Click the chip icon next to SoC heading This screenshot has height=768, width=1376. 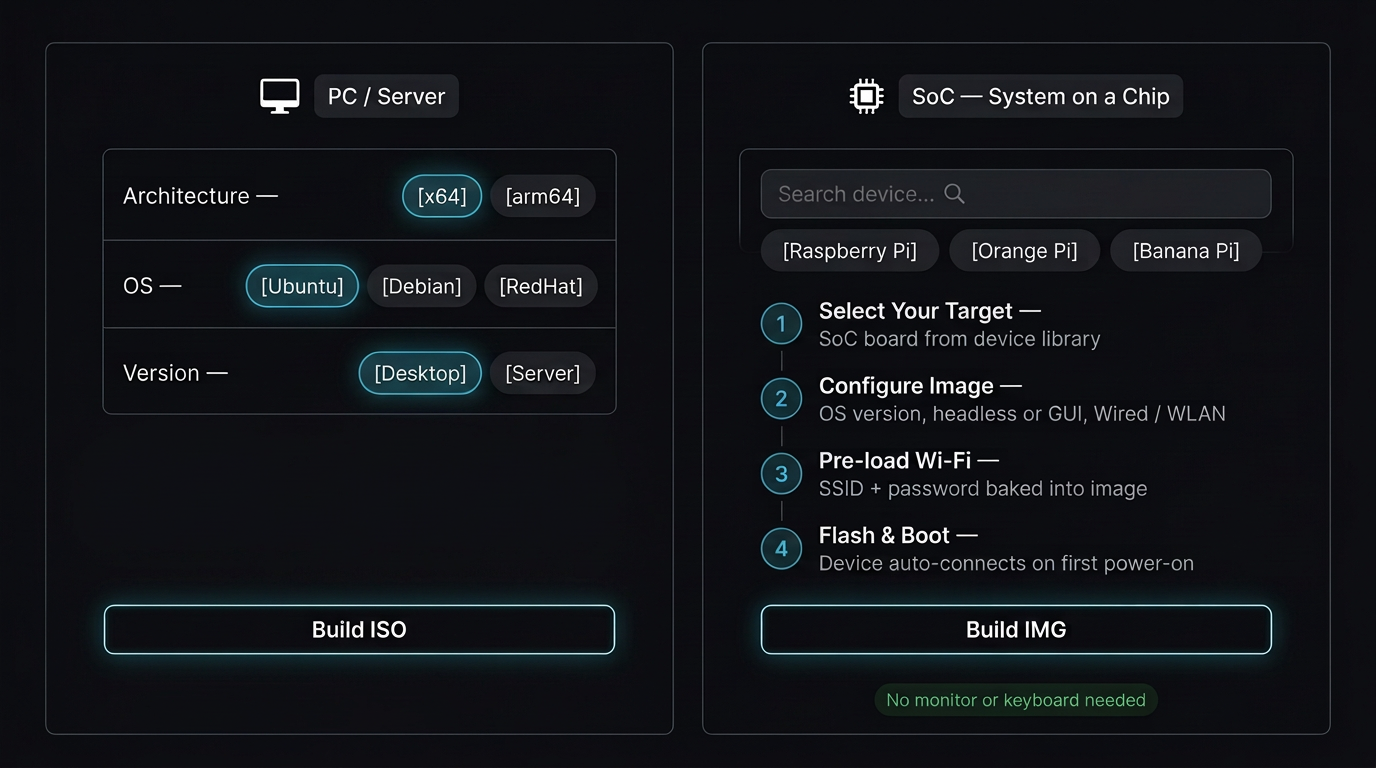pyautogui.click(x=865, y=95)
